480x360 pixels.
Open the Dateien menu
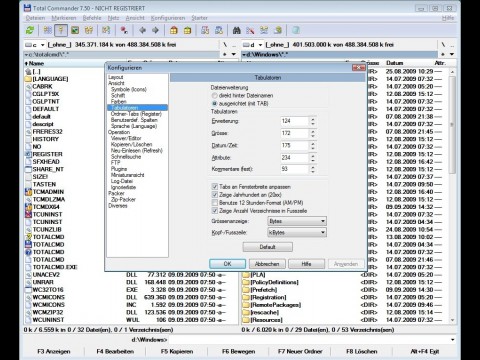click(x=35, y=18)
